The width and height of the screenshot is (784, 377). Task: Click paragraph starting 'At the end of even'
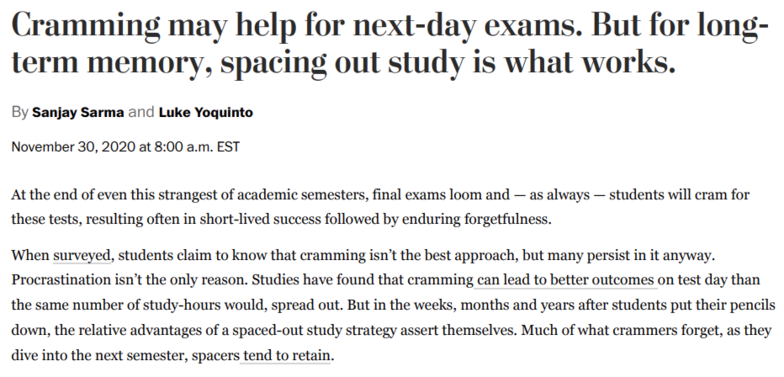(380, 207)
